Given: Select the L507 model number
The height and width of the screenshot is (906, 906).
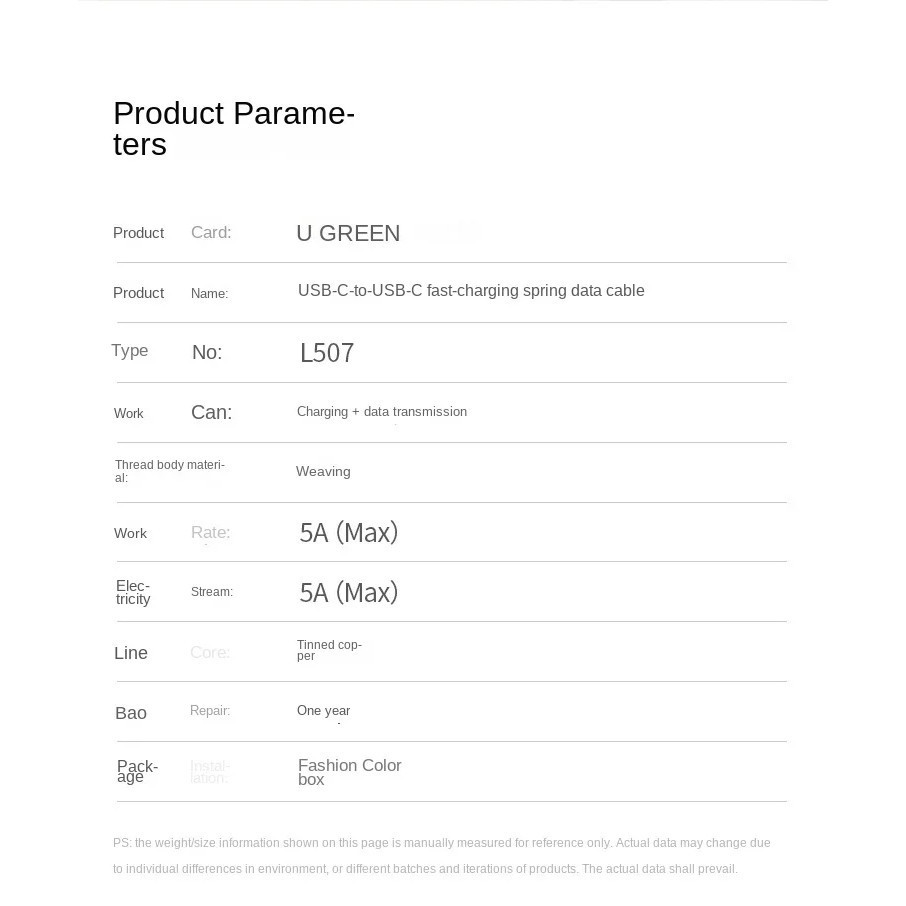Looking at the screenshot, I should pyautogui.click(x=327, y=353).
